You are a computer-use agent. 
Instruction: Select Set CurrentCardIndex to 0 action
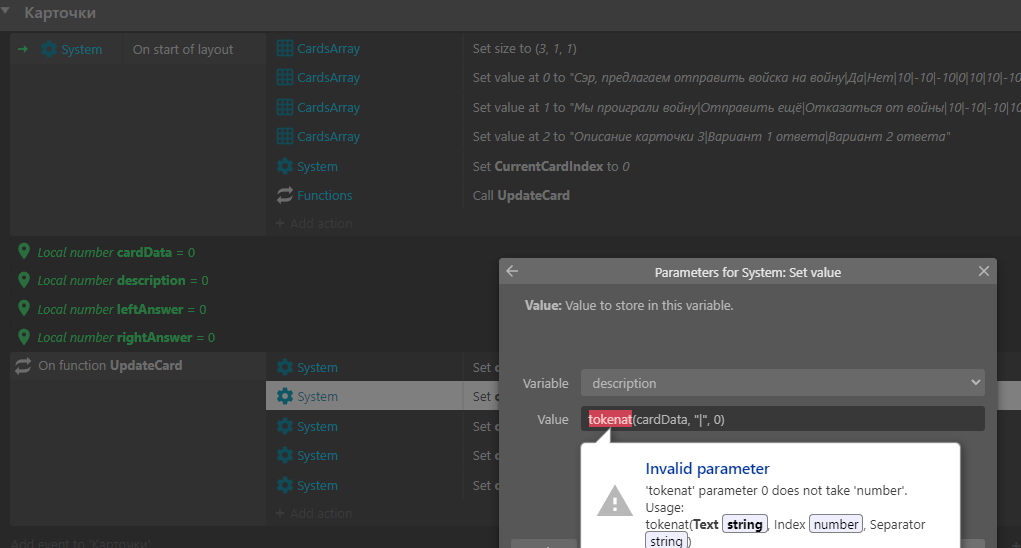(551, 167)
